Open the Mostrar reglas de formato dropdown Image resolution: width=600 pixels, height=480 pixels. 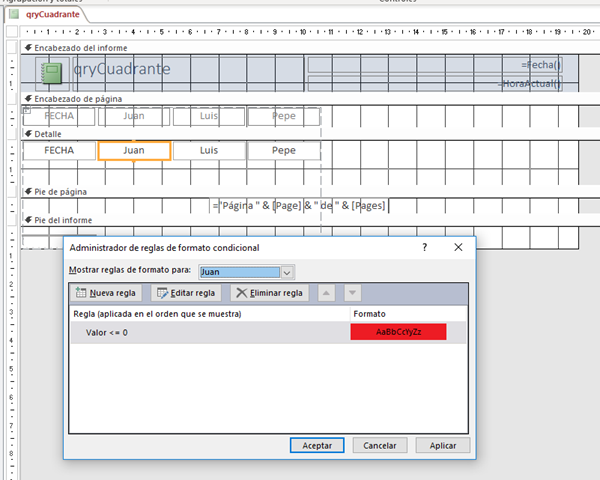pyautogui.click(x=287, y=272)
